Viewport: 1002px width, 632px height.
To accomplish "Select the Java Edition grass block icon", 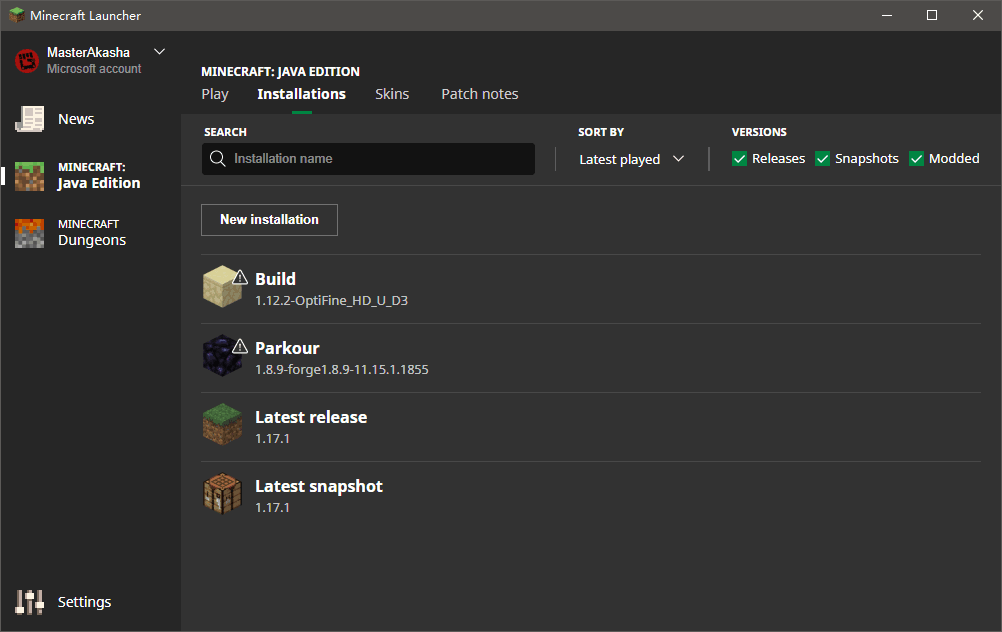I will pyautogui.click(x=29, y=176).
